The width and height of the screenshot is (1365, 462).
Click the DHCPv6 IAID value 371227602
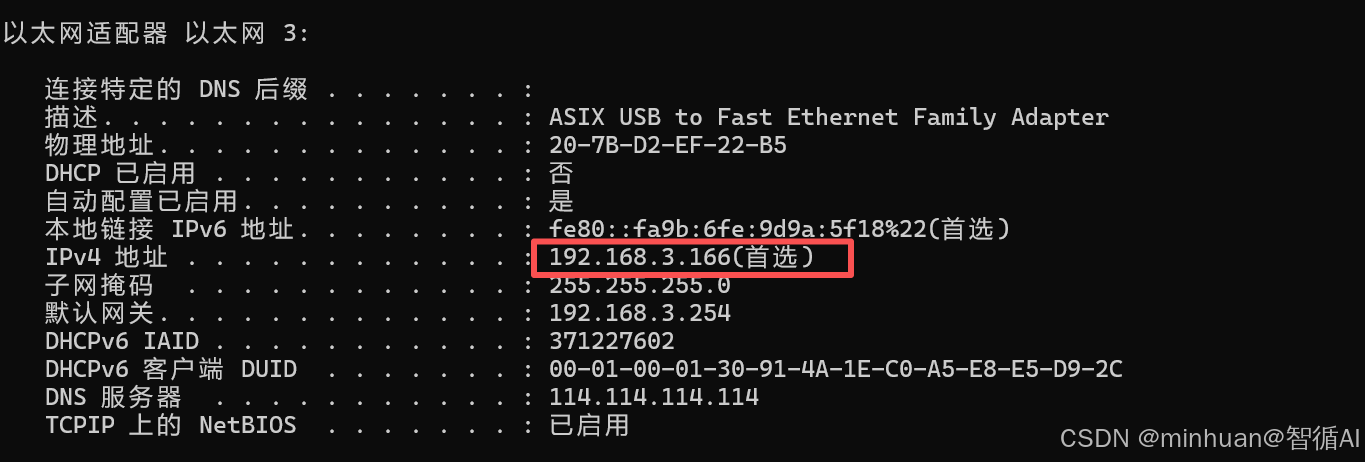pos(611,342)
